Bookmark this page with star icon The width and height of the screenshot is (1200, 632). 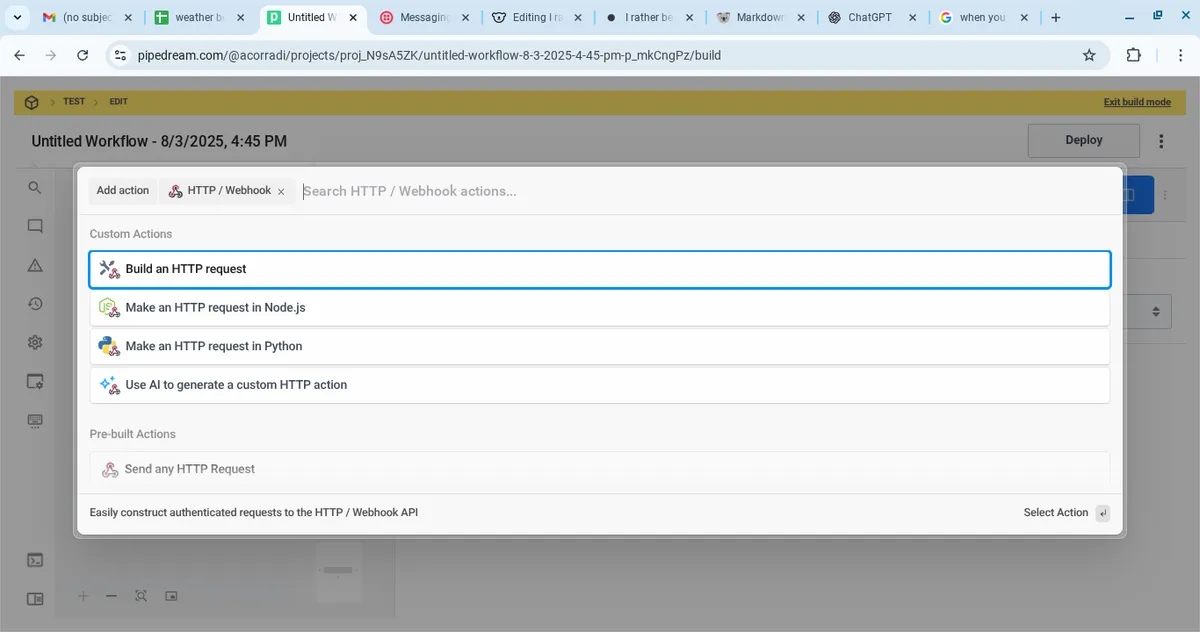1089,56
